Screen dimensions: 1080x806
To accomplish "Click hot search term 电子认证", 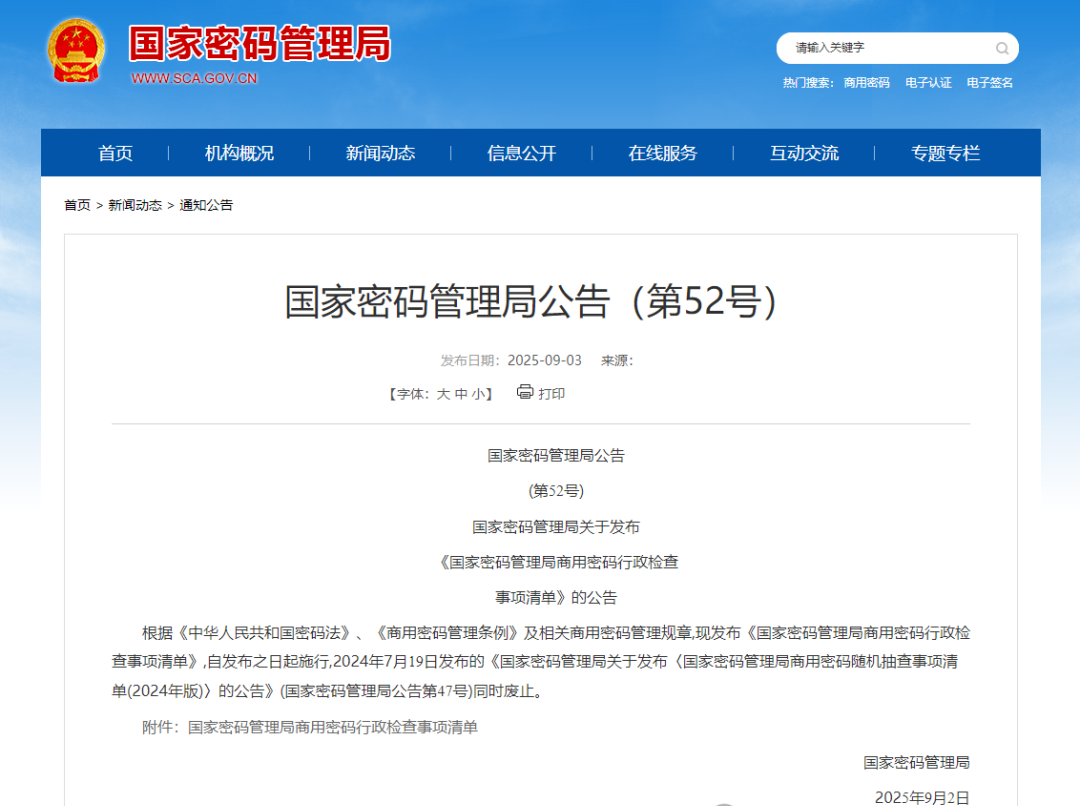I will (x=928, y=83).
